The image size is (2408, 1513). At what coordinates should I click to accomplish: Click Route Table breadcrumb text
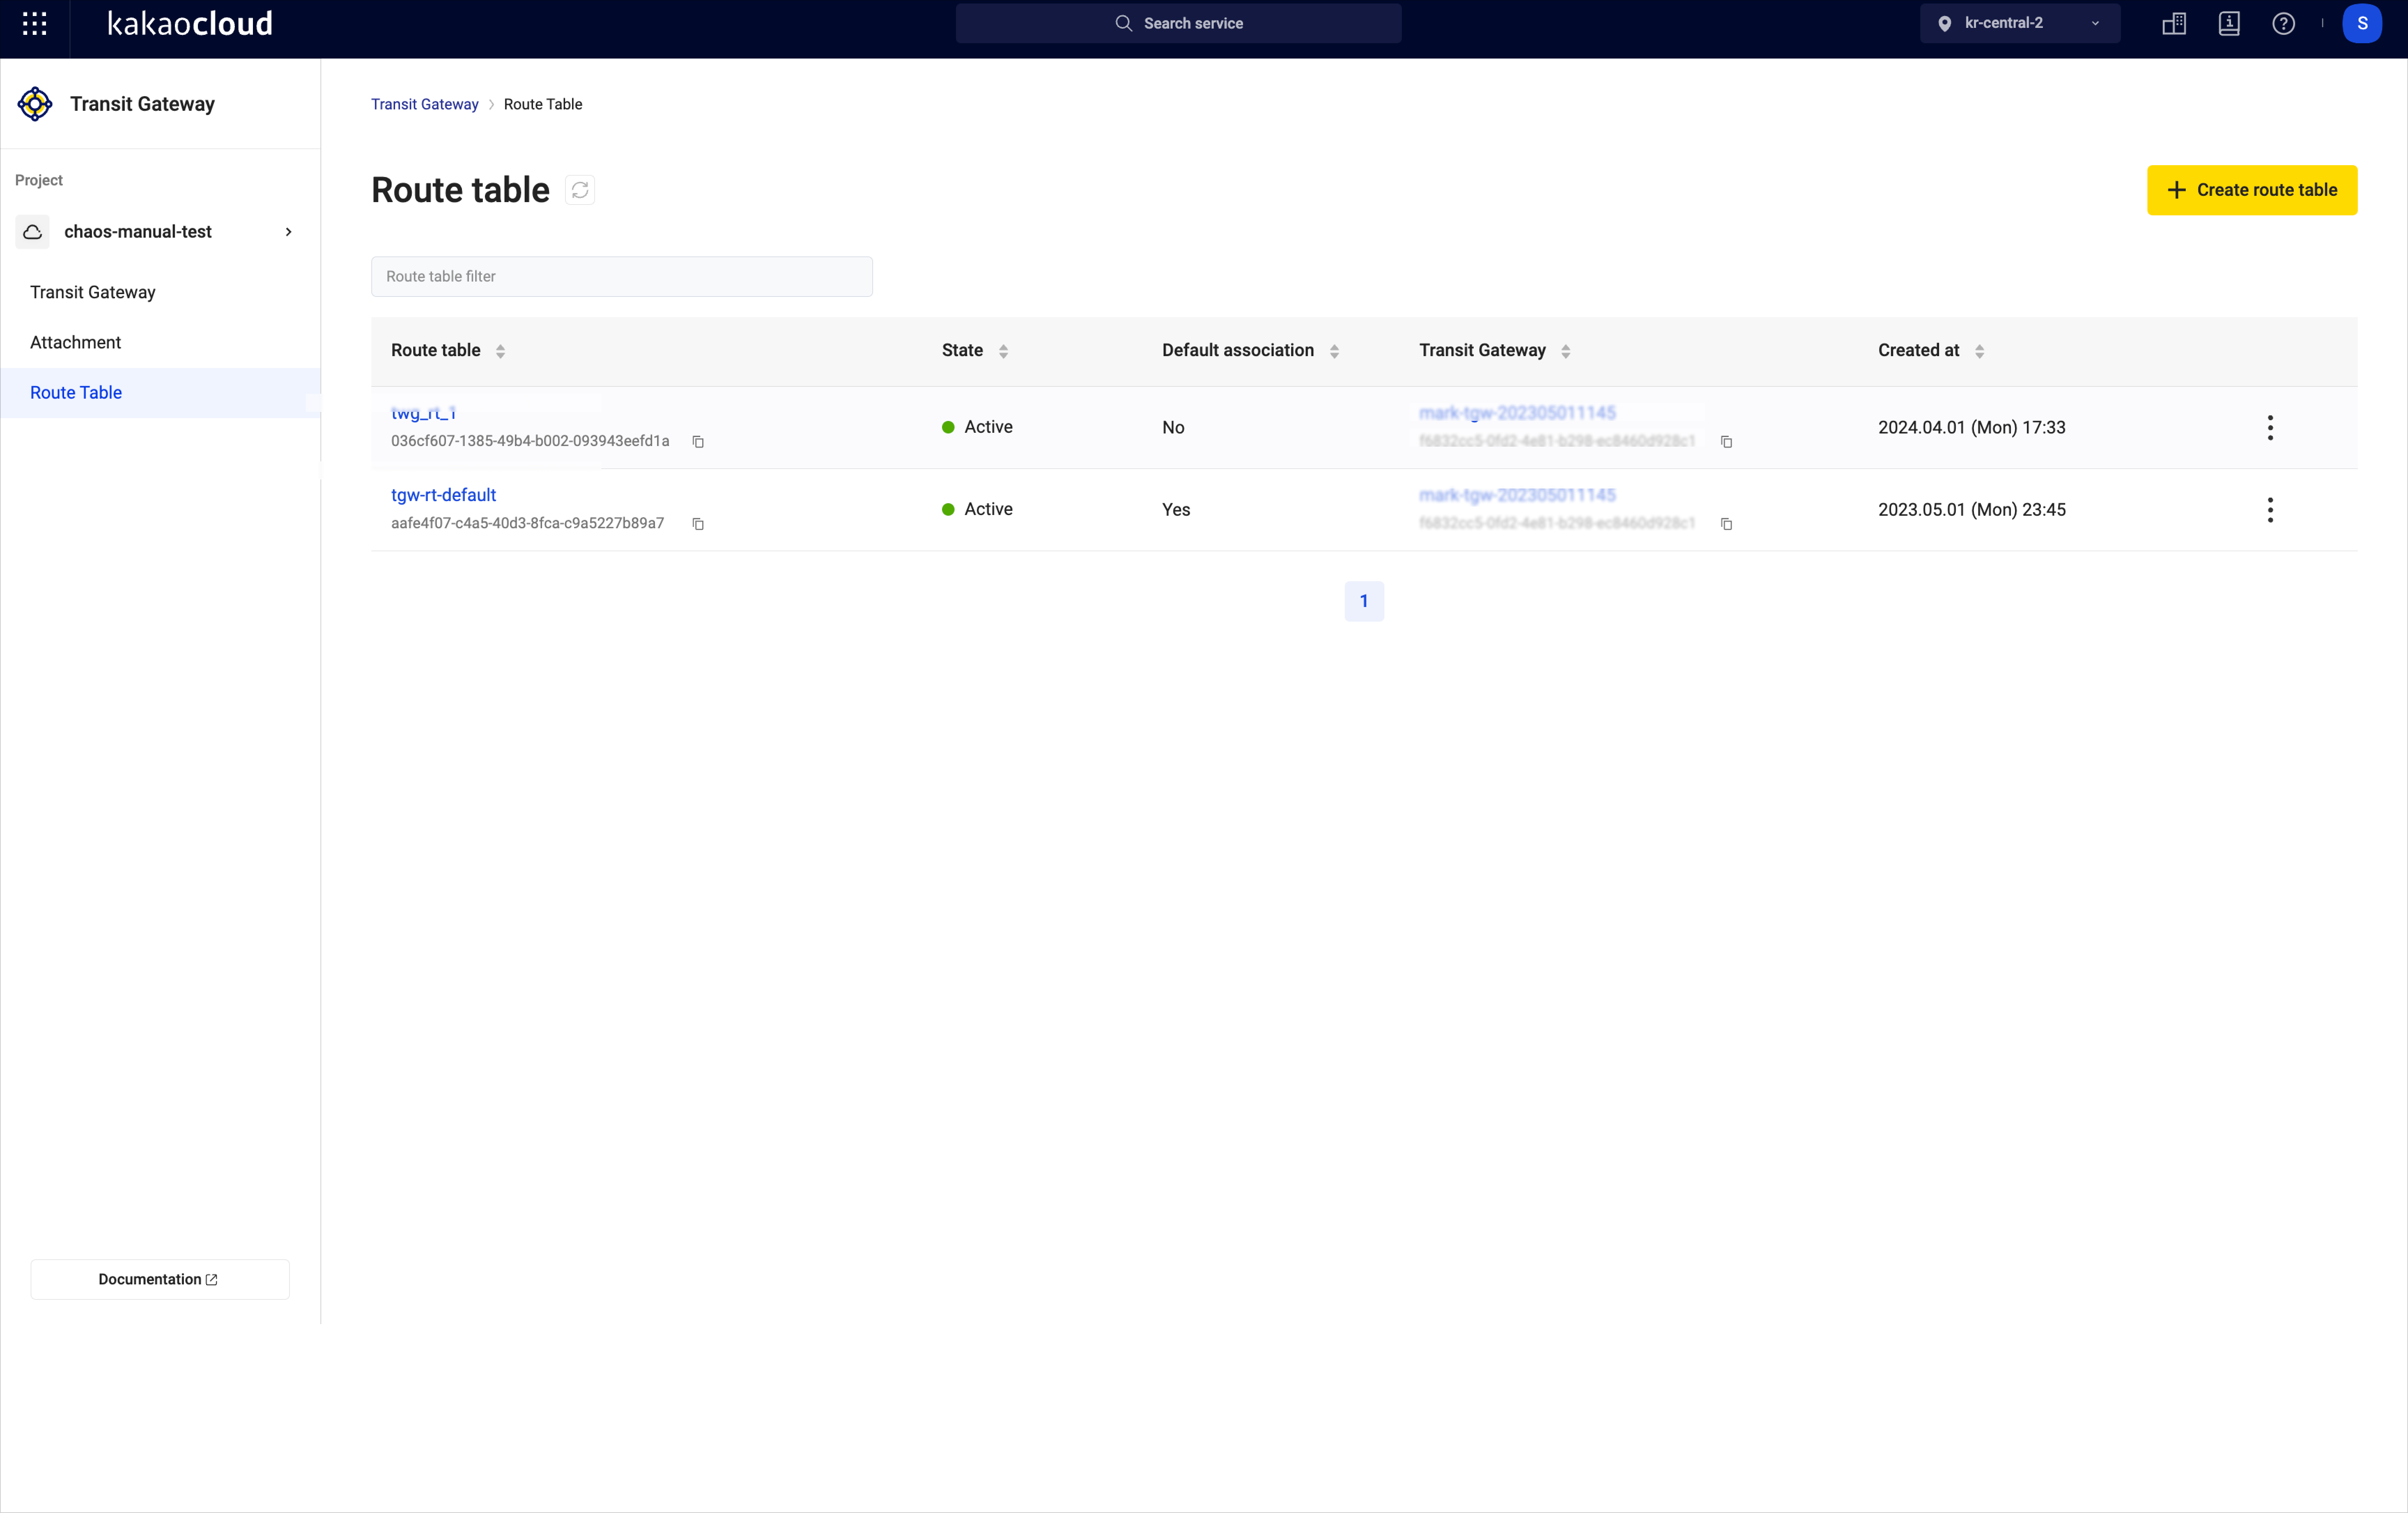(x=543, y=104)
